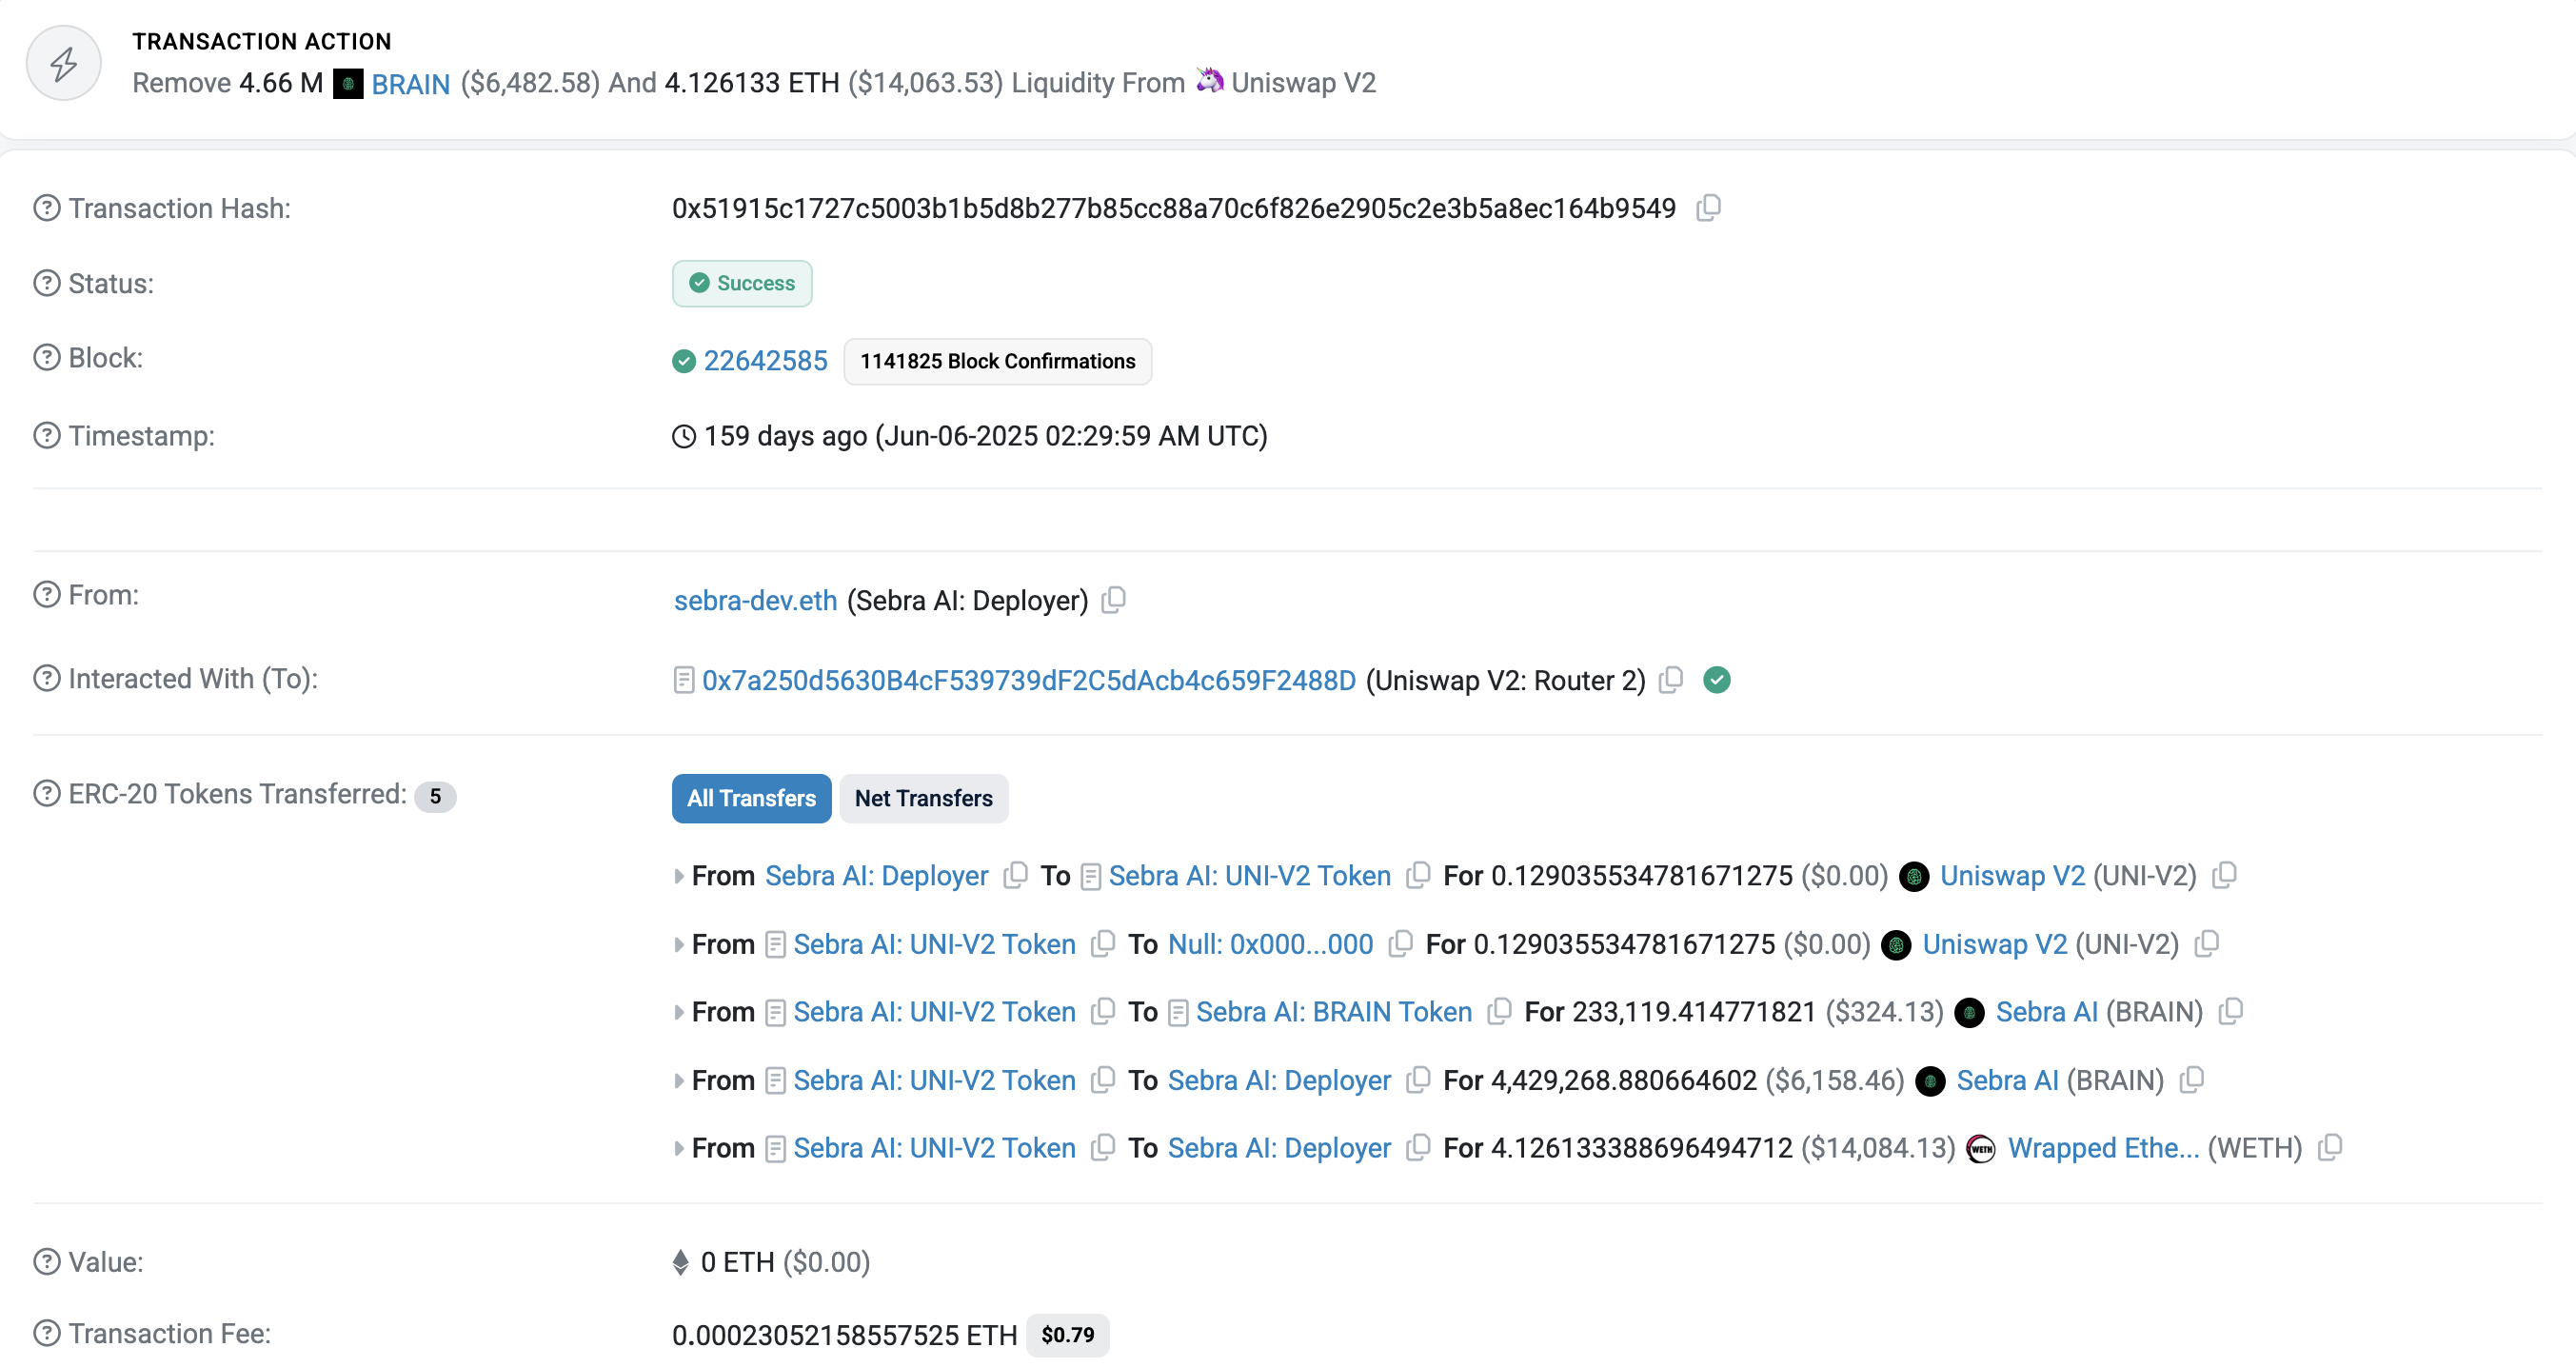Open the Sebra AI: BRAIN Token link
This screenshot has width=2576, height=1367.
click(1333, 1012)
